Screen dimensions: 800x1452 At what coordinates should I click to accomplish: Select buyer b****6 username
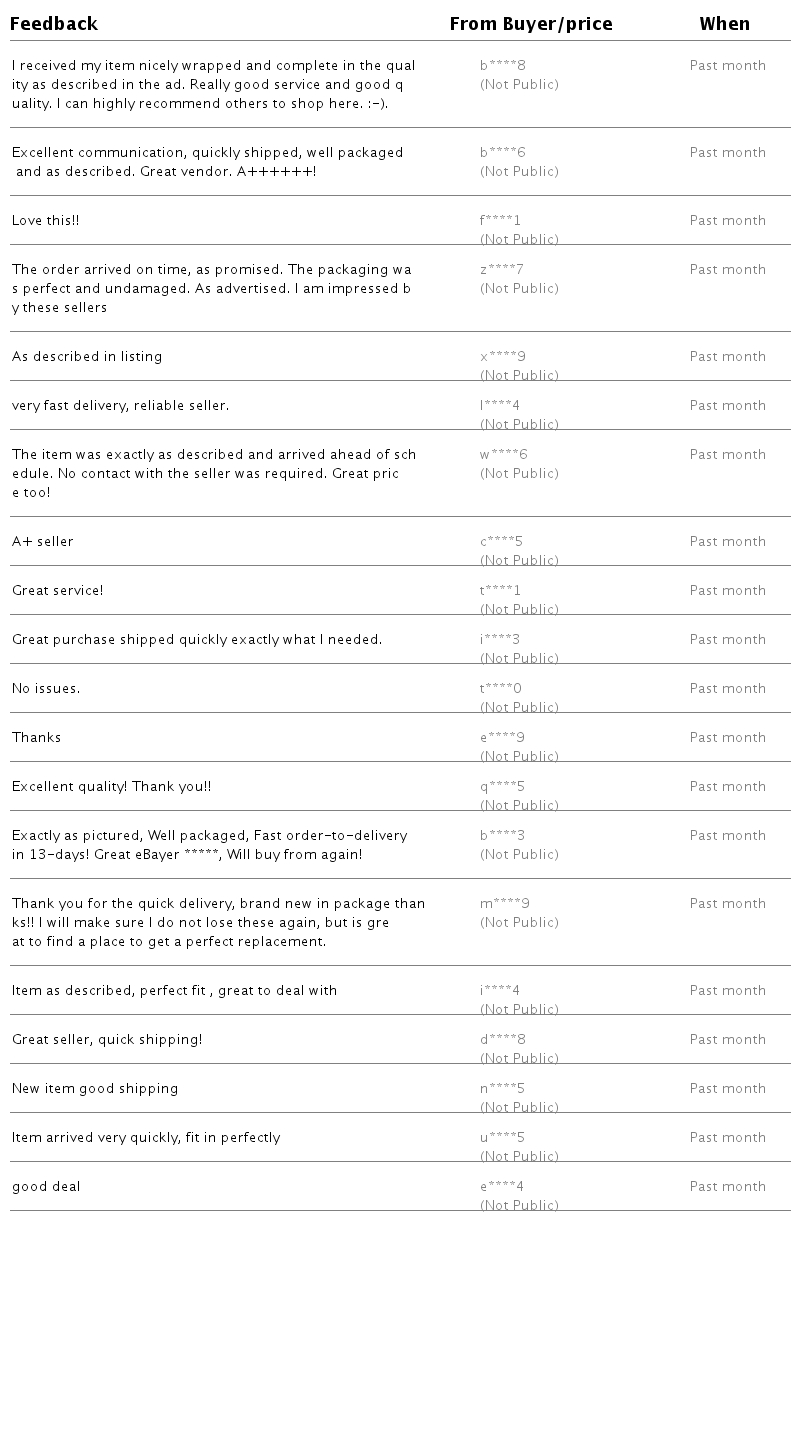pyautogui.click(x=503, y=153)
